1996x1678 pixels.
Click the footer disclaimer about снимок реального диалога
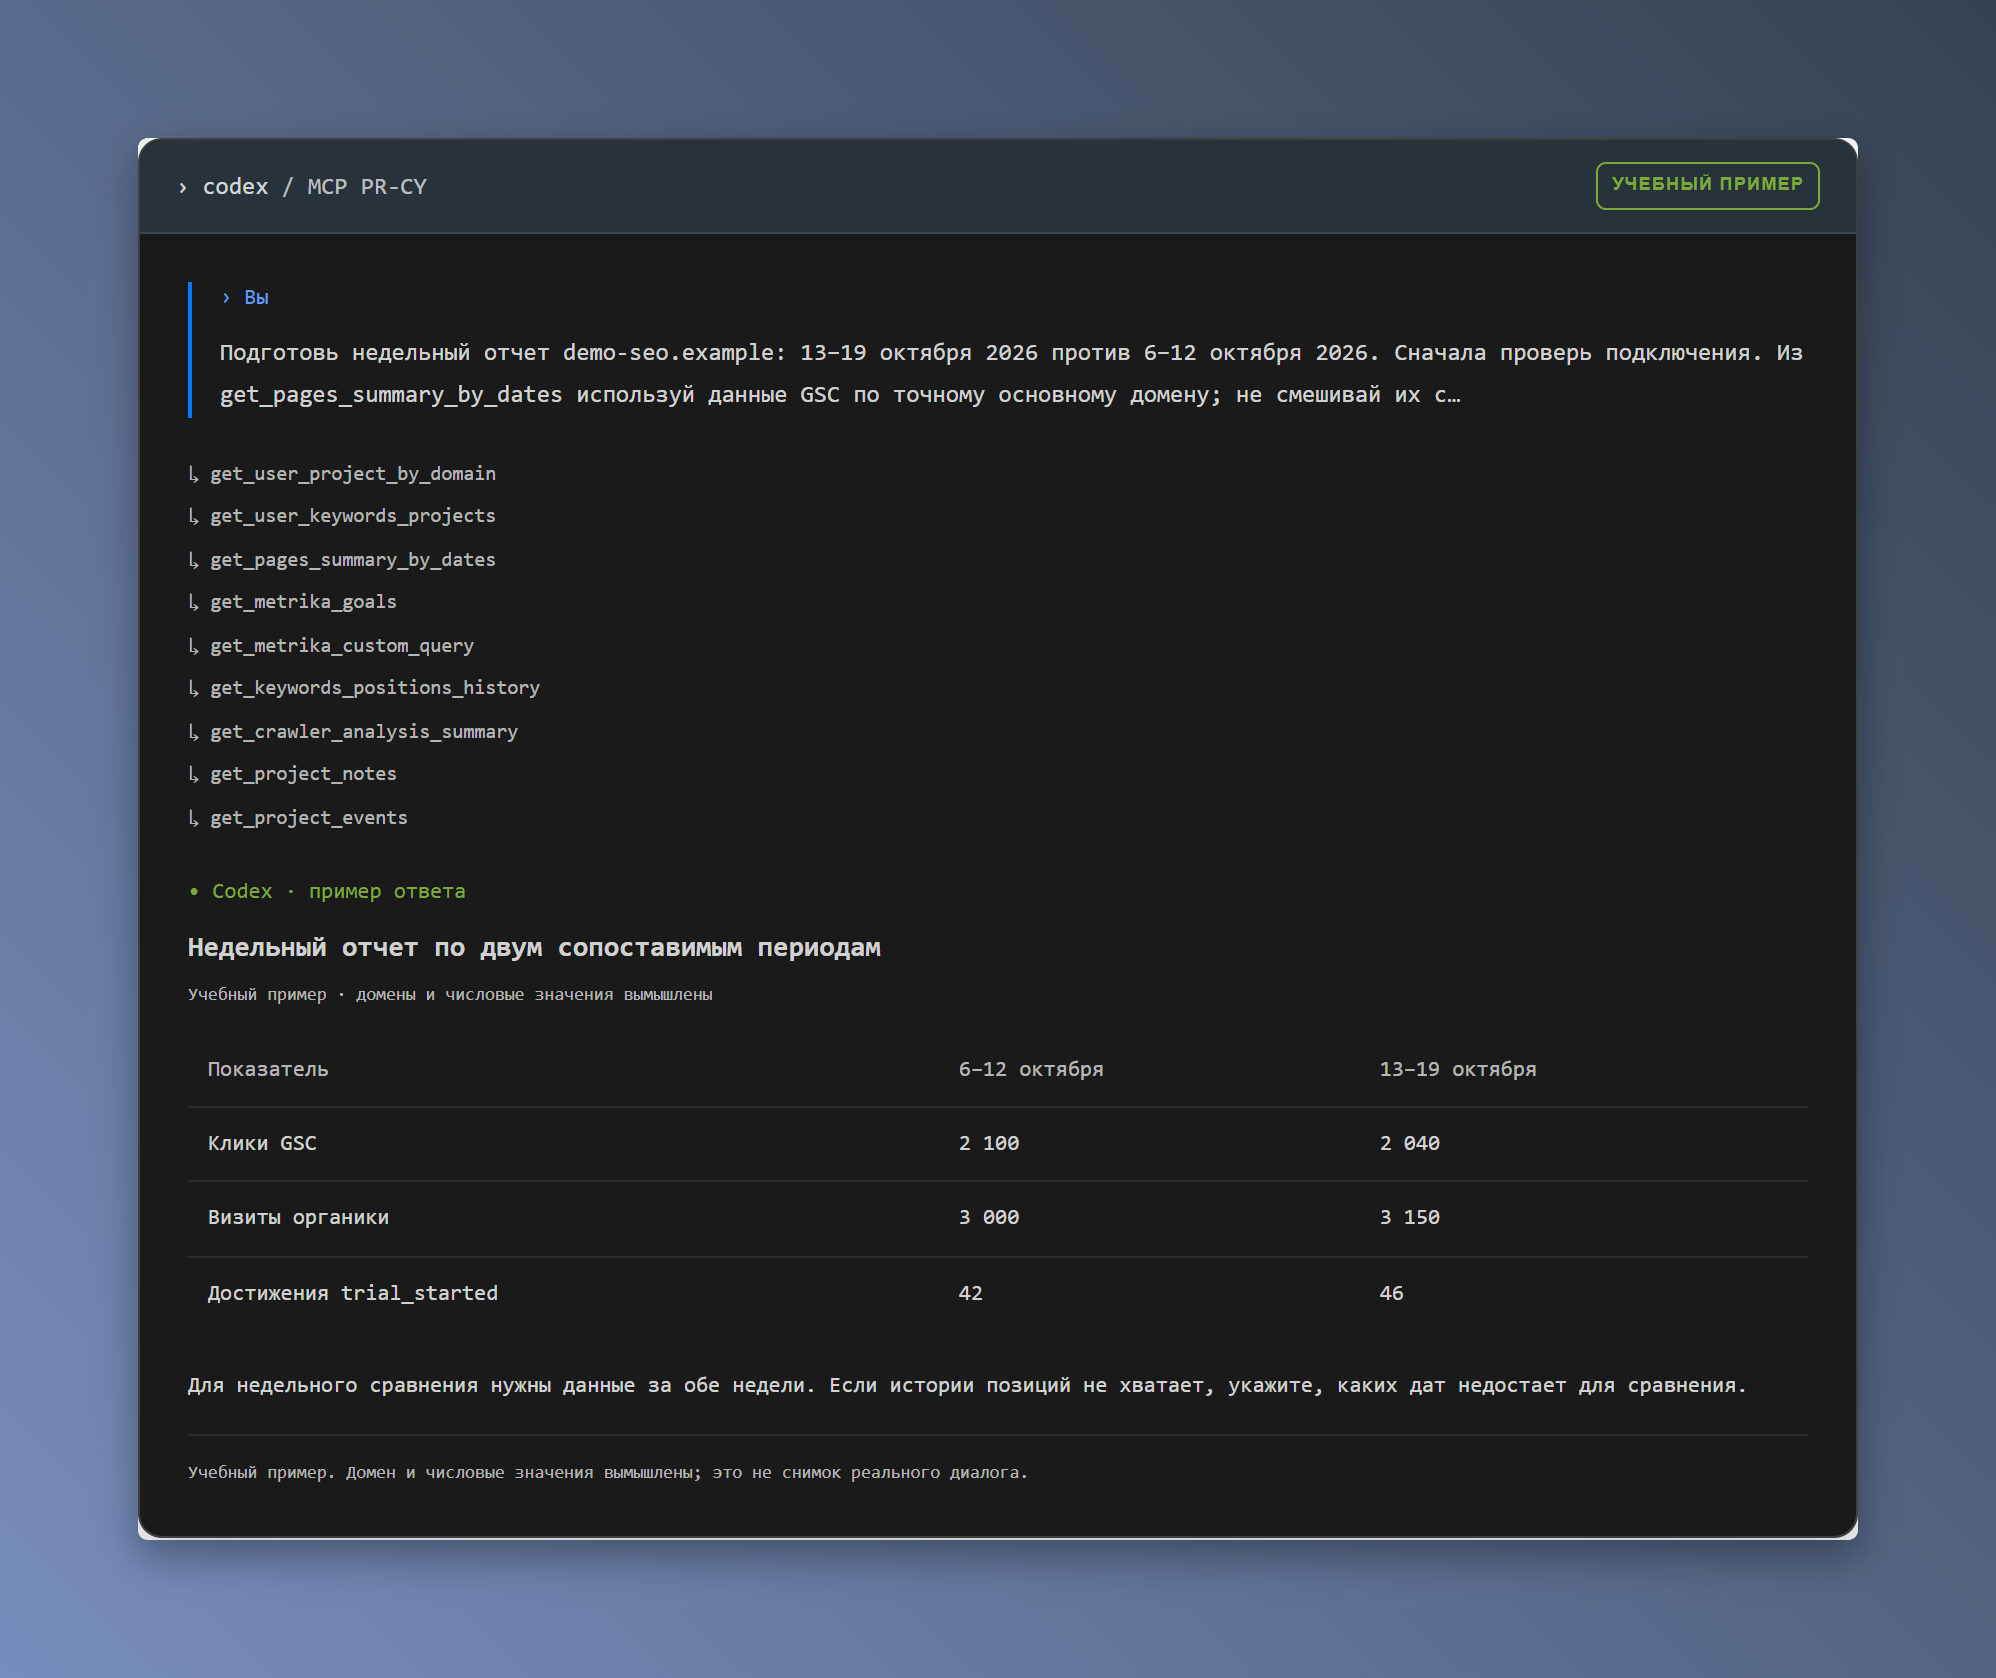607,1472
